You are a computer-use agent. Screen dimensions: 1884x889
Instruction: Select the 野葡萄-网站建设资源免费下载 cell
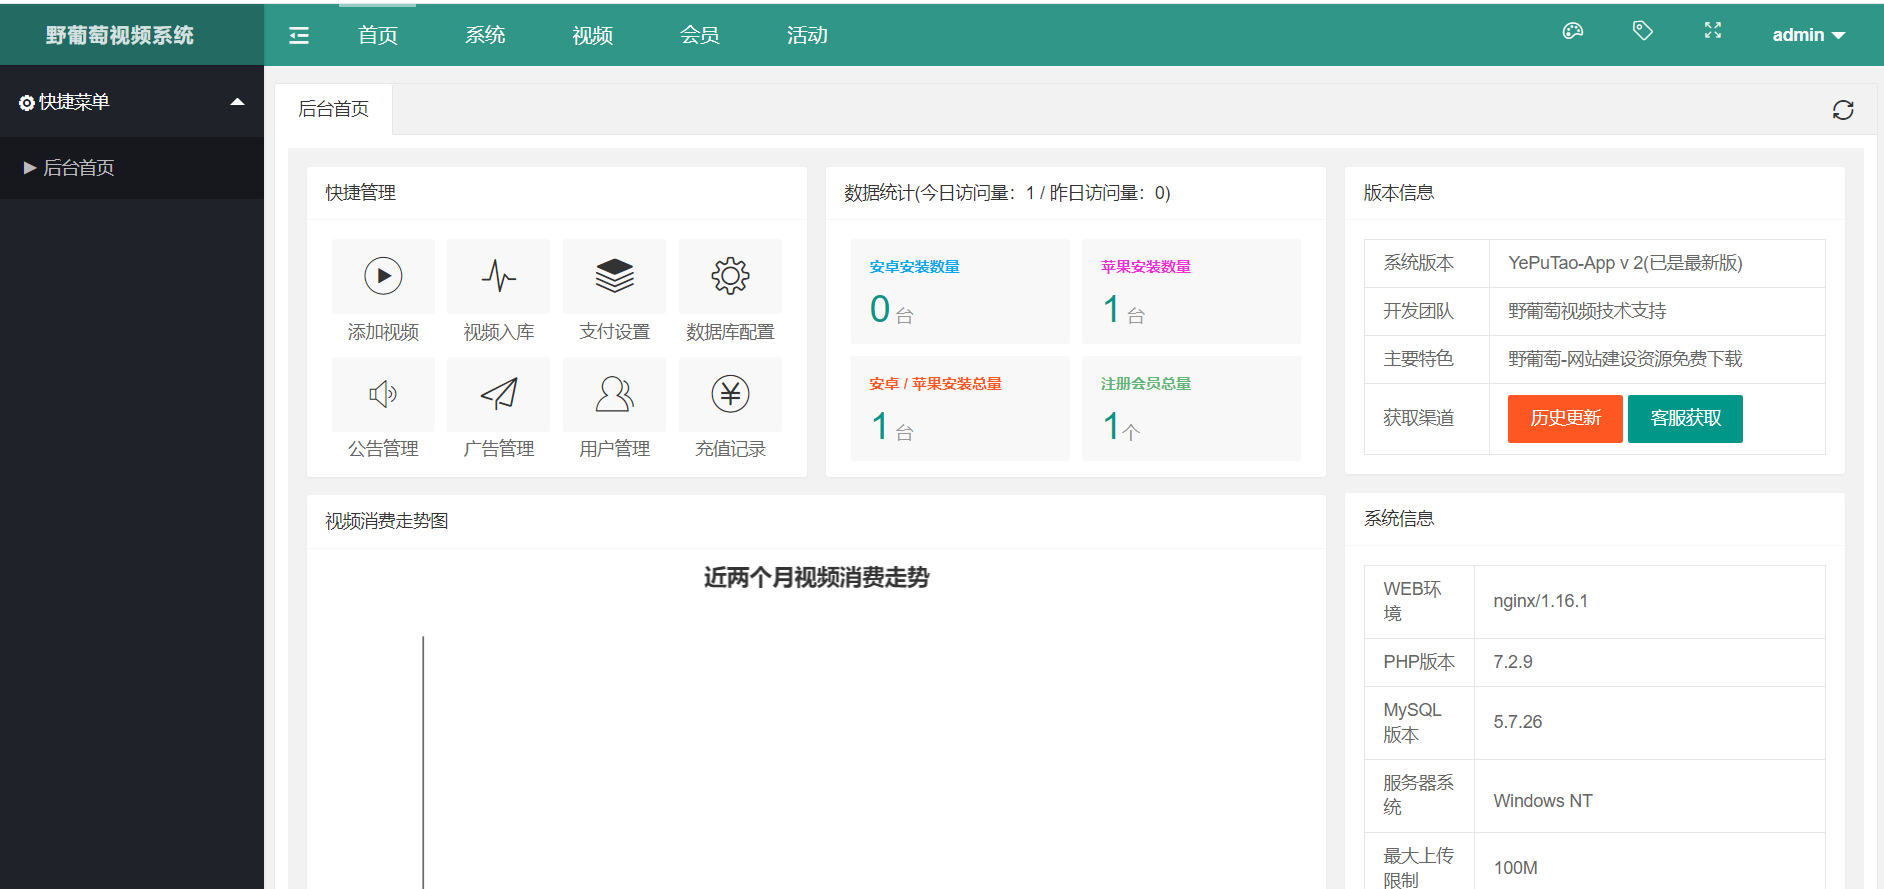(1657, 359)
